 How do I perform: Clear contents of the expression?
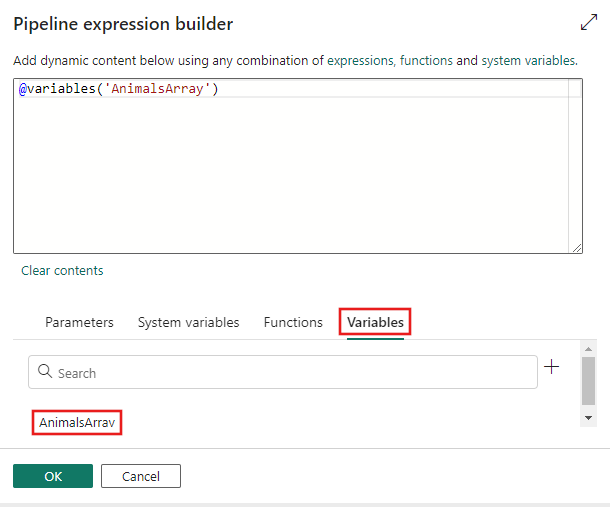point(62,271)
